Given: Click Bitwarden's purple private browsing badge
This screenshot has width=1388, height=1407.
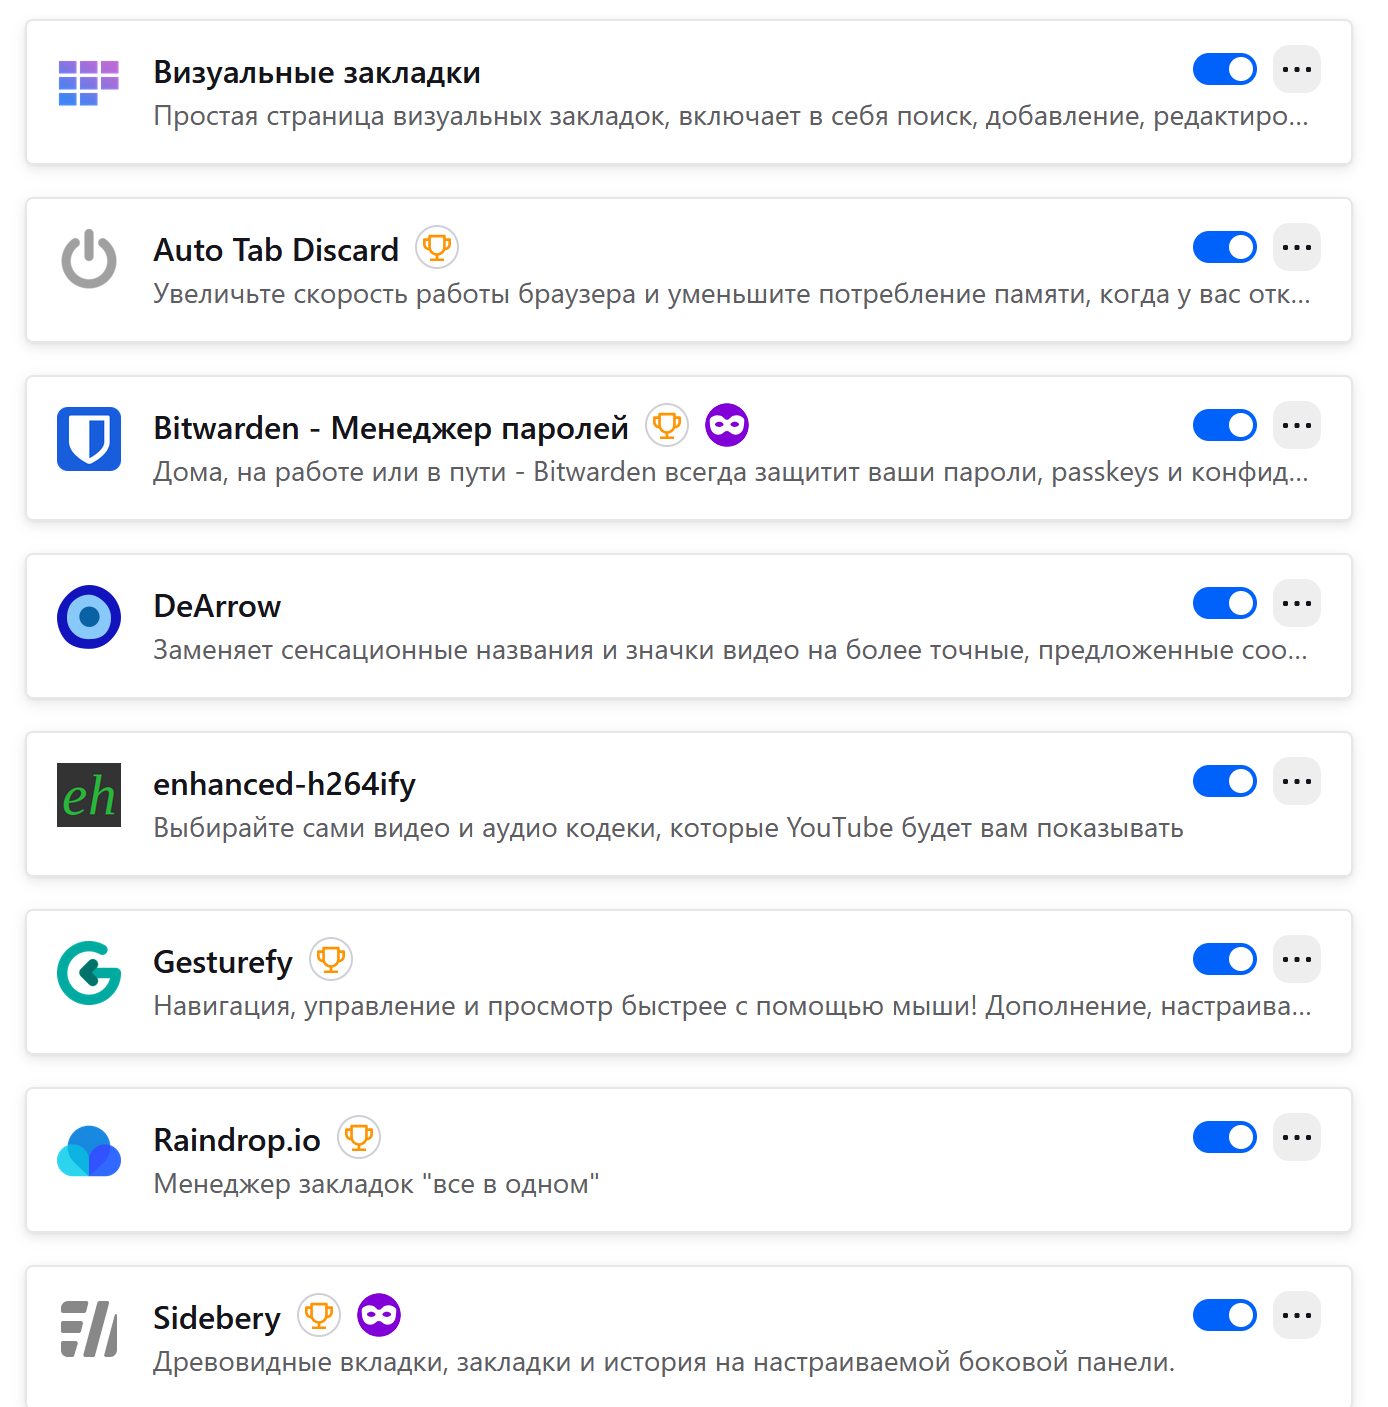Looking at the screenshot, I should point(727,426).
